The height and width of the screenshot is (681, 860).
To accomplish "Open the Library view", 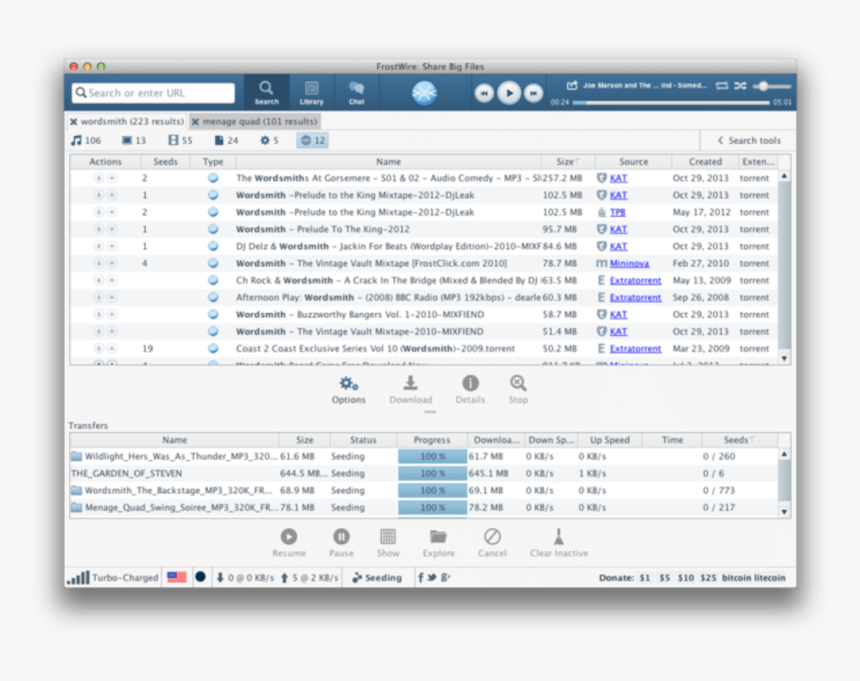I will click(x=311, y=93).
